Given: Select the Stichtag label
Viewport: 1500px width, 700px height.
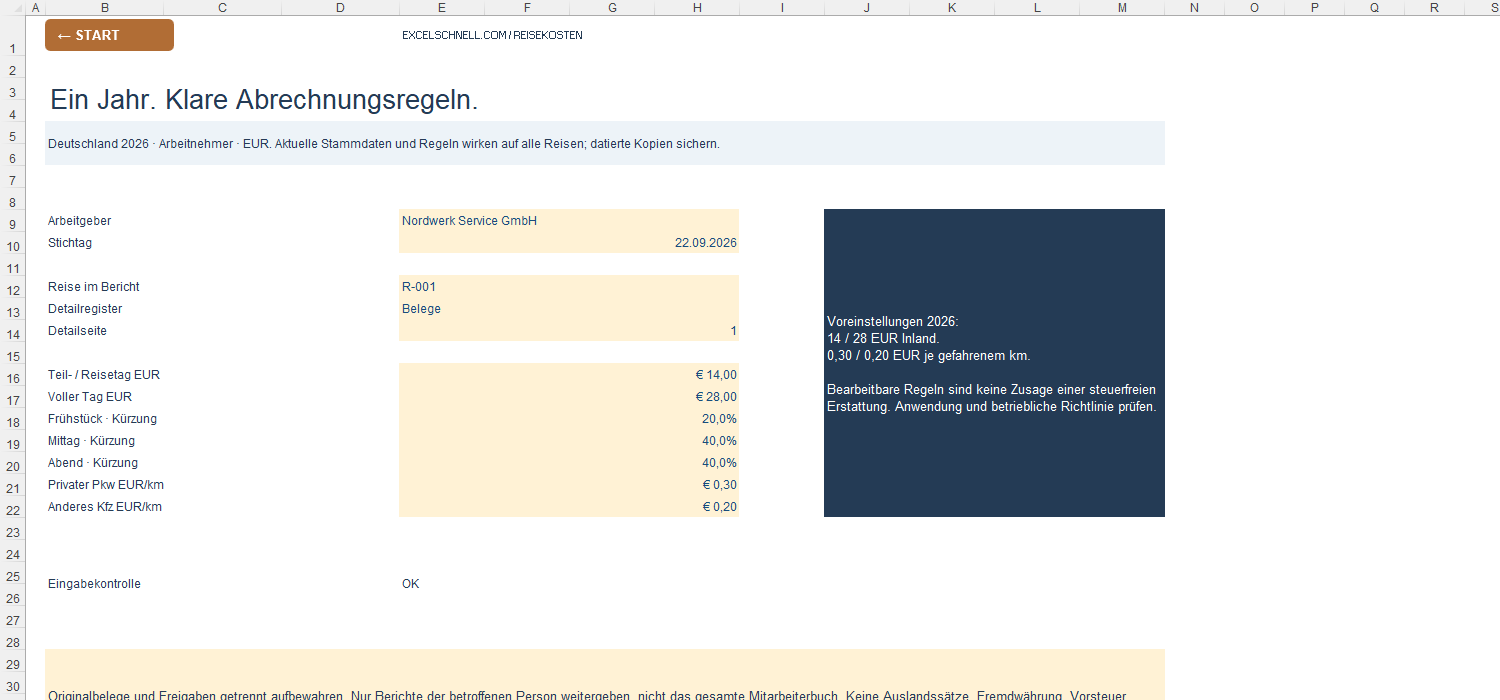Looking at the screenshot, I should pyautogui.click(x=70, y=243).
